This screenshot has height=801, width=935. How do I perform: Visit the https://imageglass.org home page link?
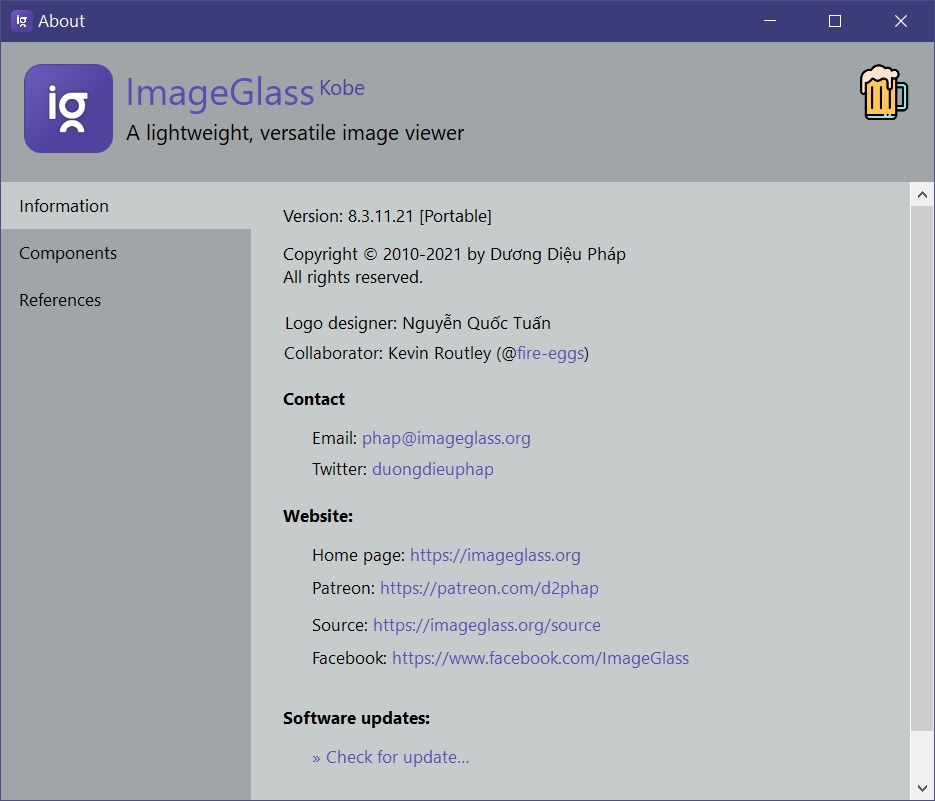495,555
